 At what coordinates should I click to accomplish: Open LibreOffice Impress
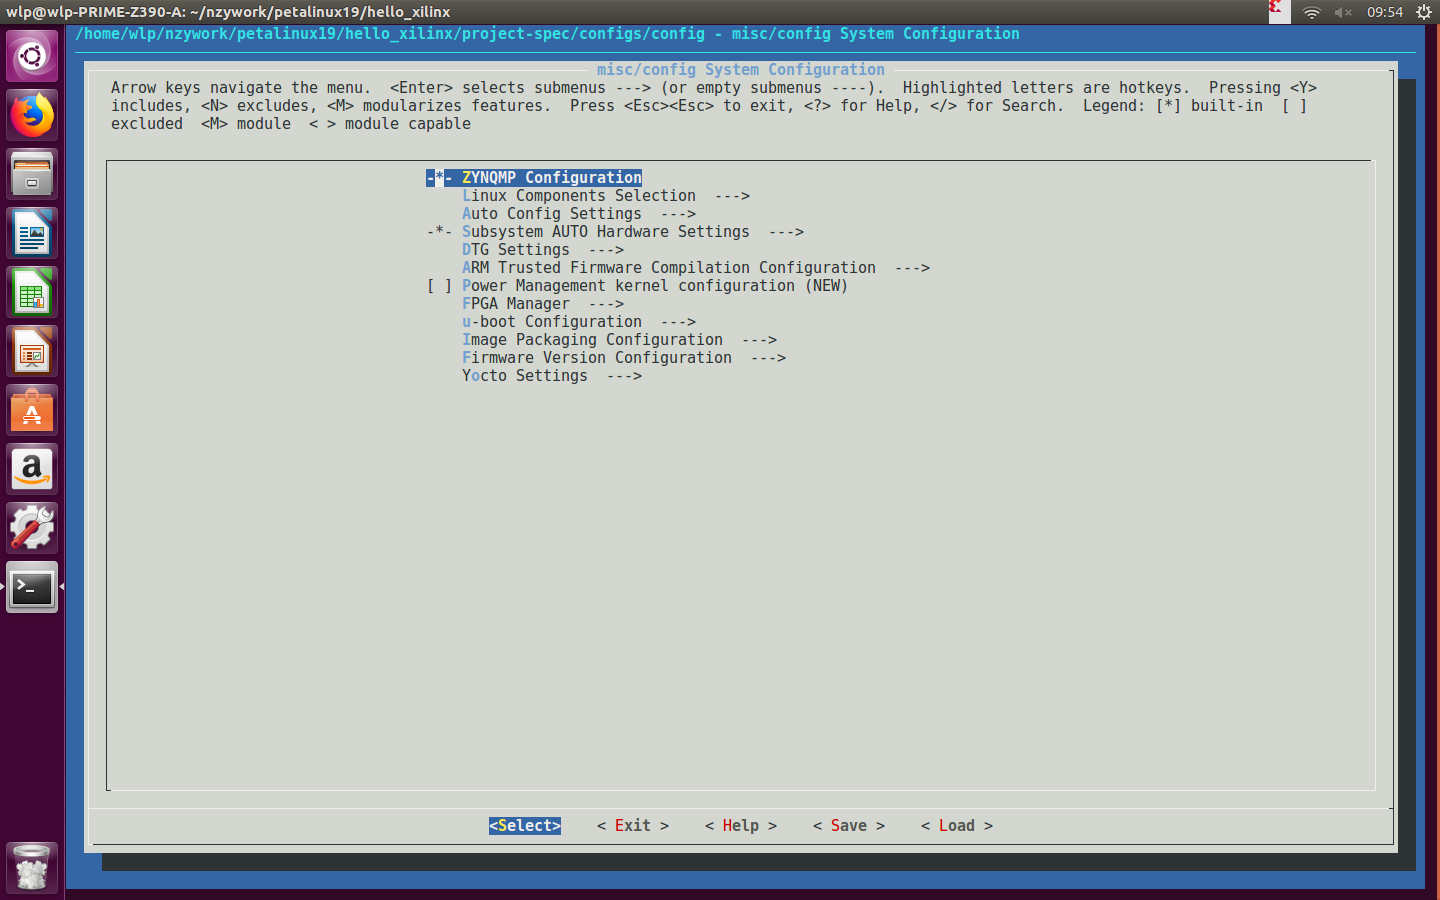tap(32, 350)
